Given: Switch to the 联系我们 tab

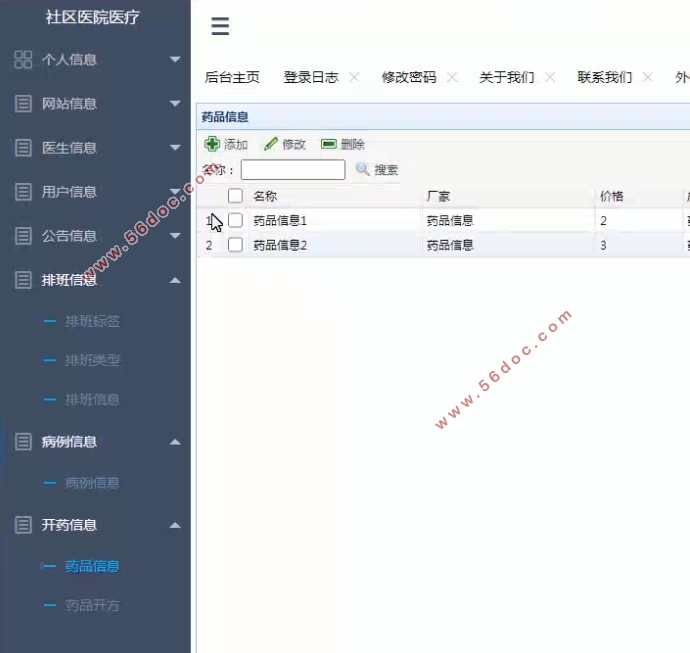Looking at the screenshot, I should 605,77.
